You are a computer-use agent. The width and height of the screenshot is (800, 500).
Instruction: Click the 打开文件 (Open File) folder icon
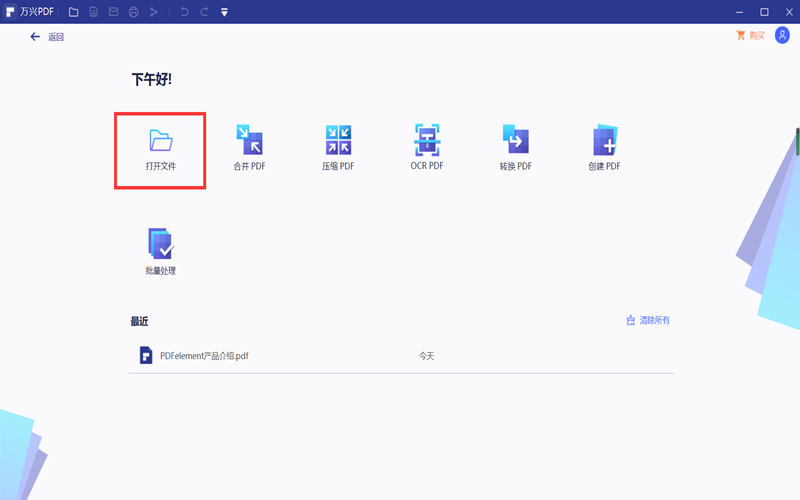tap(160, 140)
